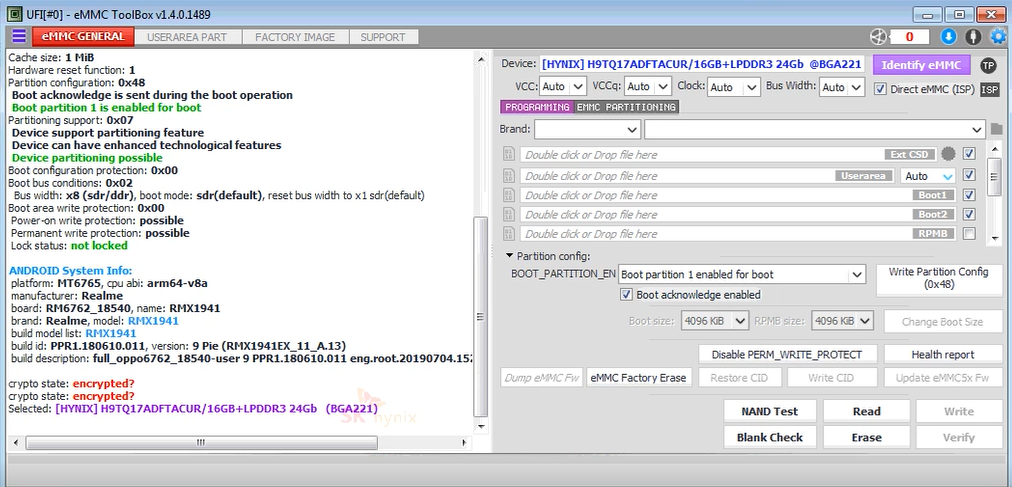Enable the RPMB row checkbox
Viewport: 1012px width, 487px height.
969,234
